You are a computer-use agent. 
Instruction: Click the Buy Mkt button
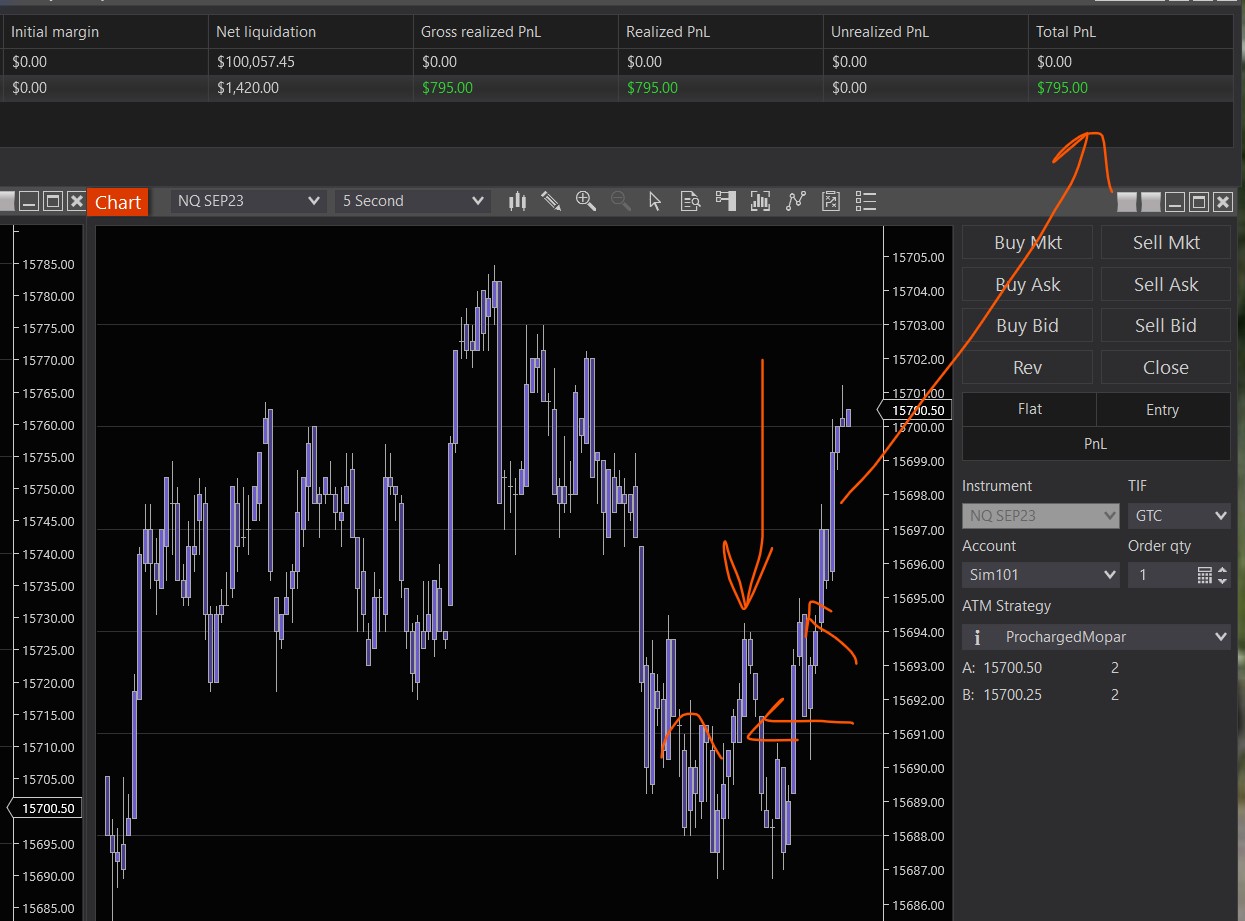click(1028, 243)
